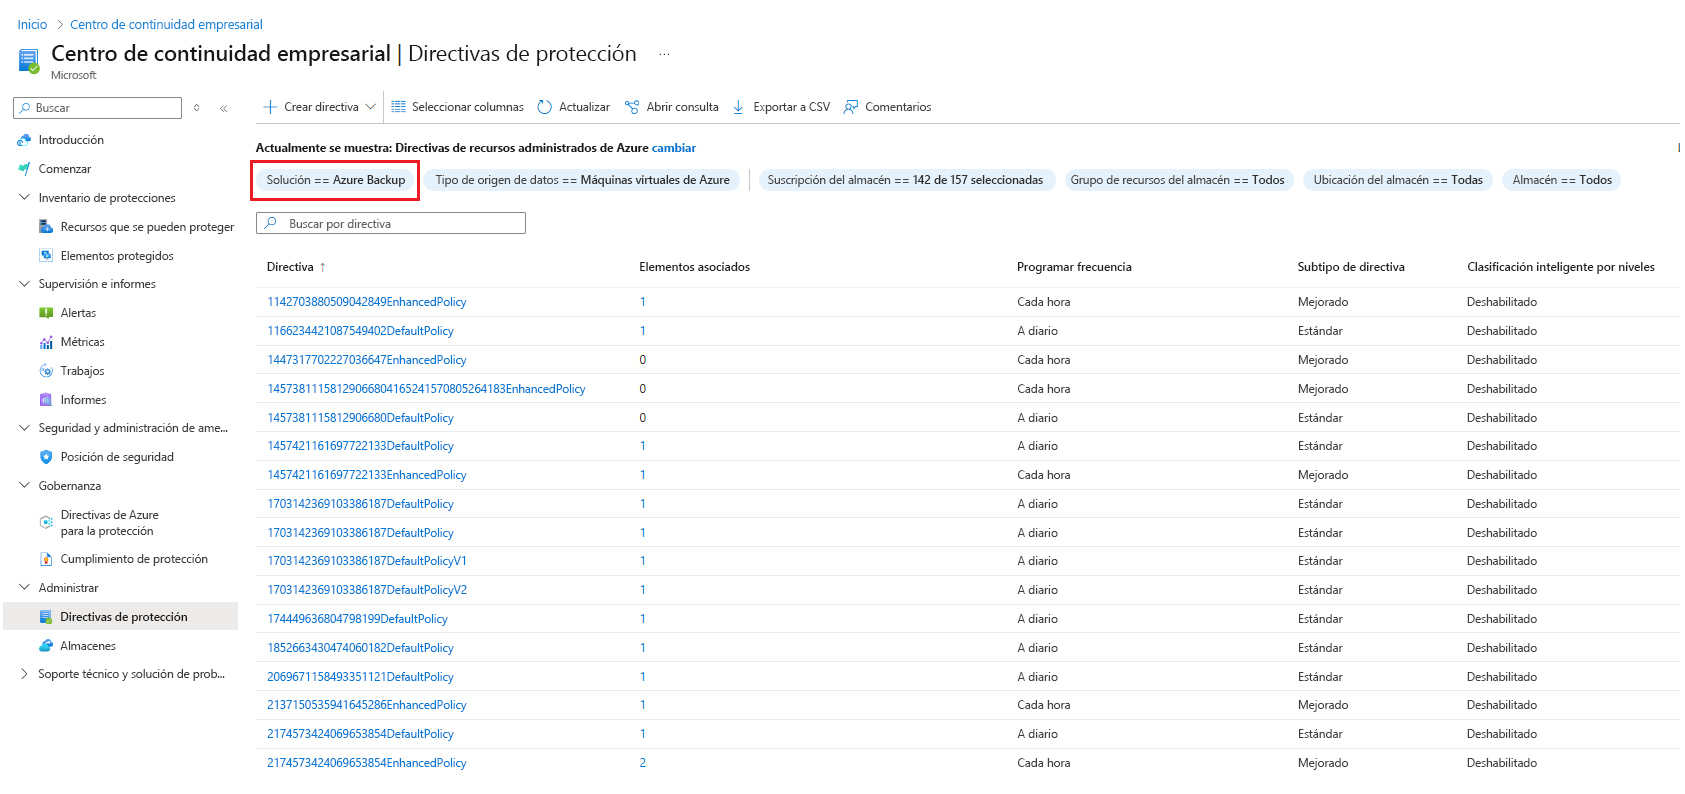Click the Buscar sidebar search field
Screen dimensions: 1685x794
(98, 108)
